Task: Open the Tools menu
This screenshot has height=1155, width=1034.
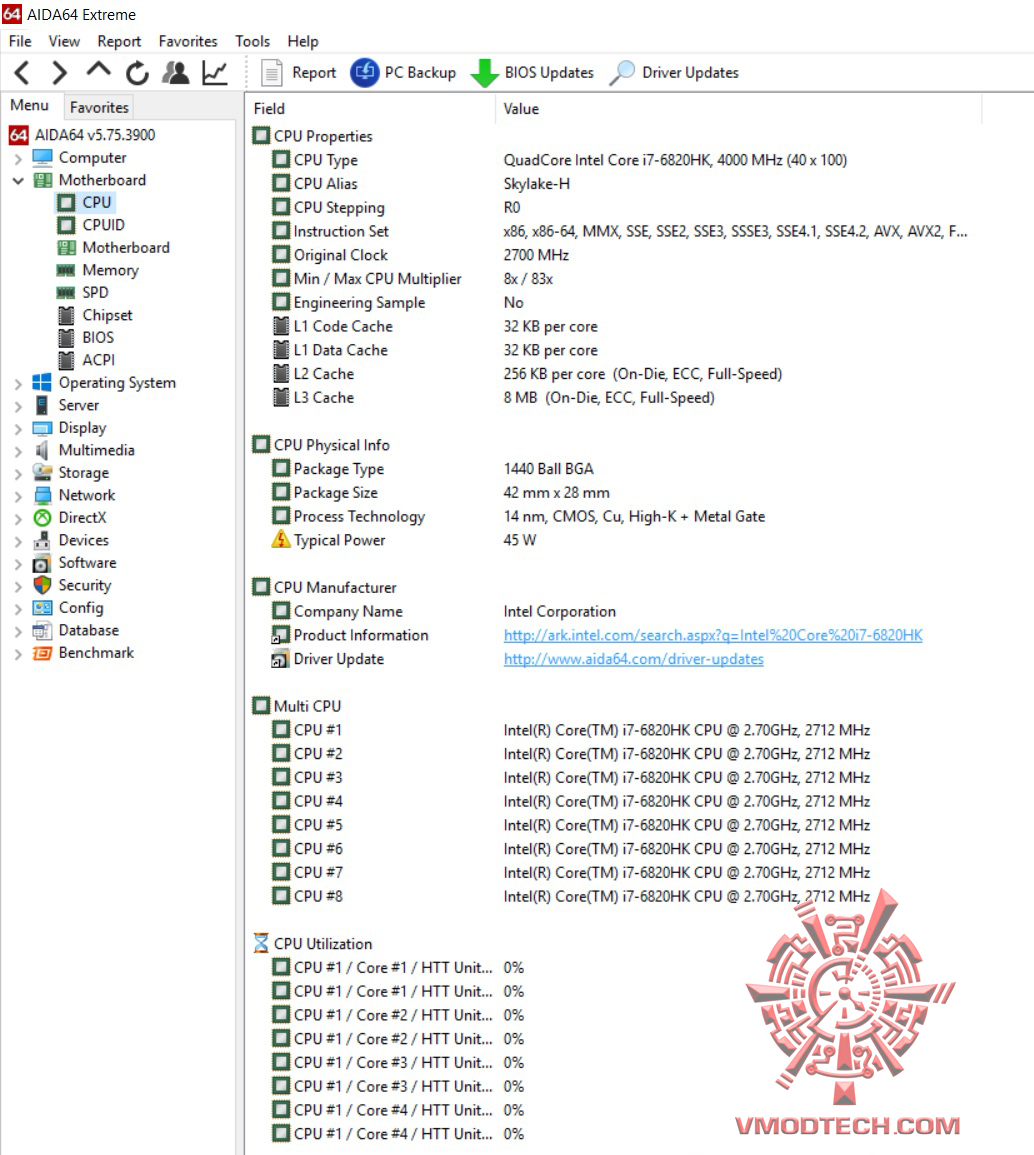Action: (253, 41)
